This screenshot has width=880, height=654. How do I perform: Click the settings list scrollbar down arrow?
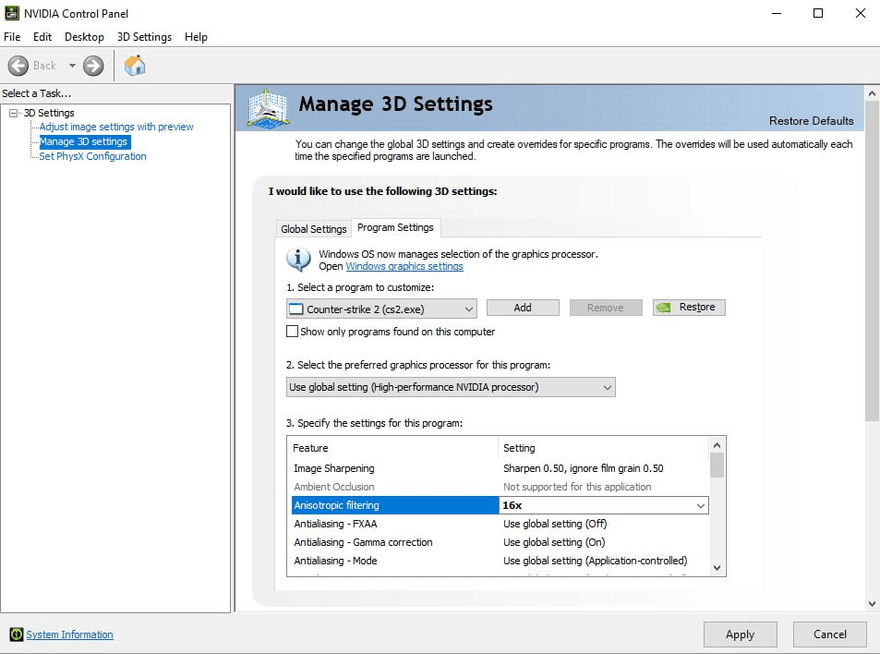coord(716,567)
